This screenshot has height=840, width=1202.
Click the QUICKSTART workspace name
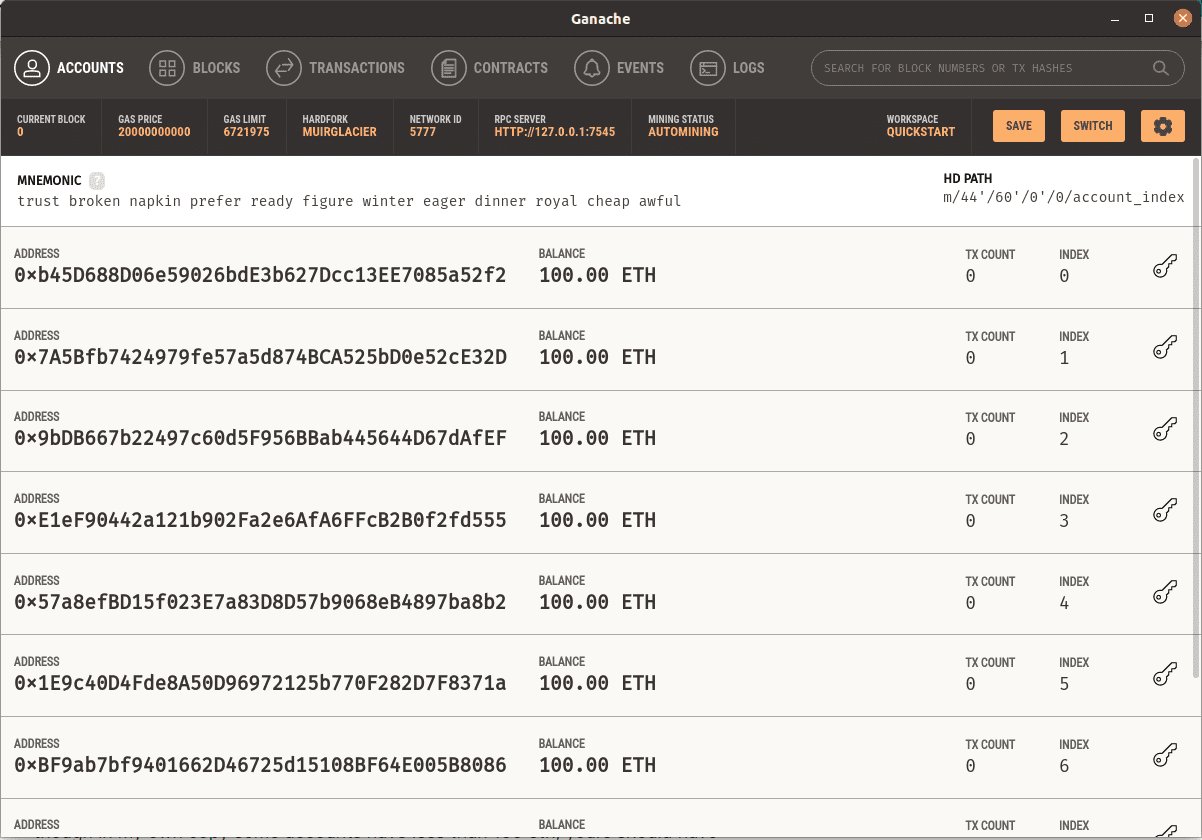[x=920, y=132]
